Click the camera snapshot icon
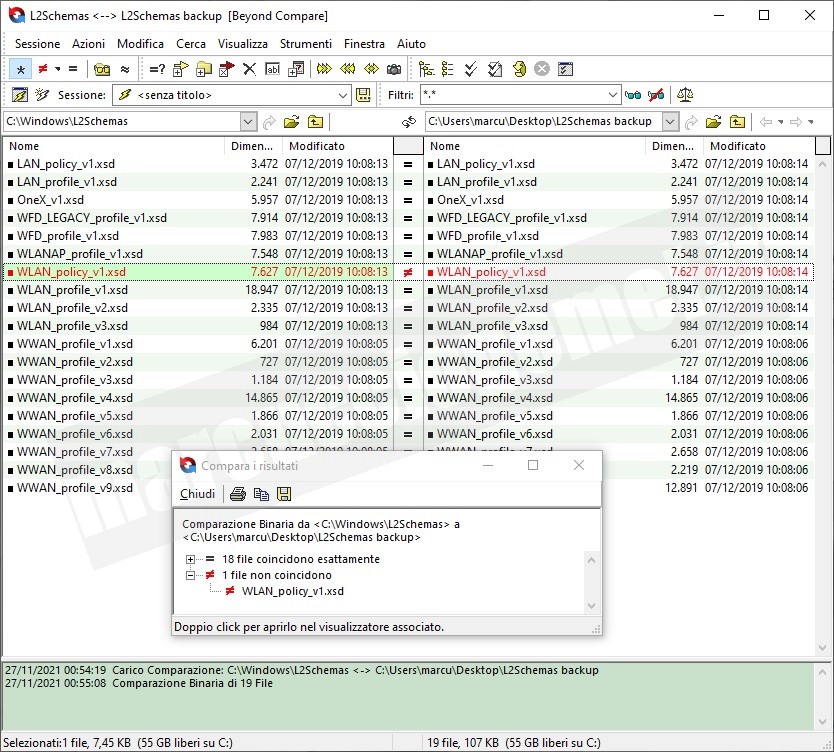The height and width of the screenshot is (752, 834). point(394,69)
